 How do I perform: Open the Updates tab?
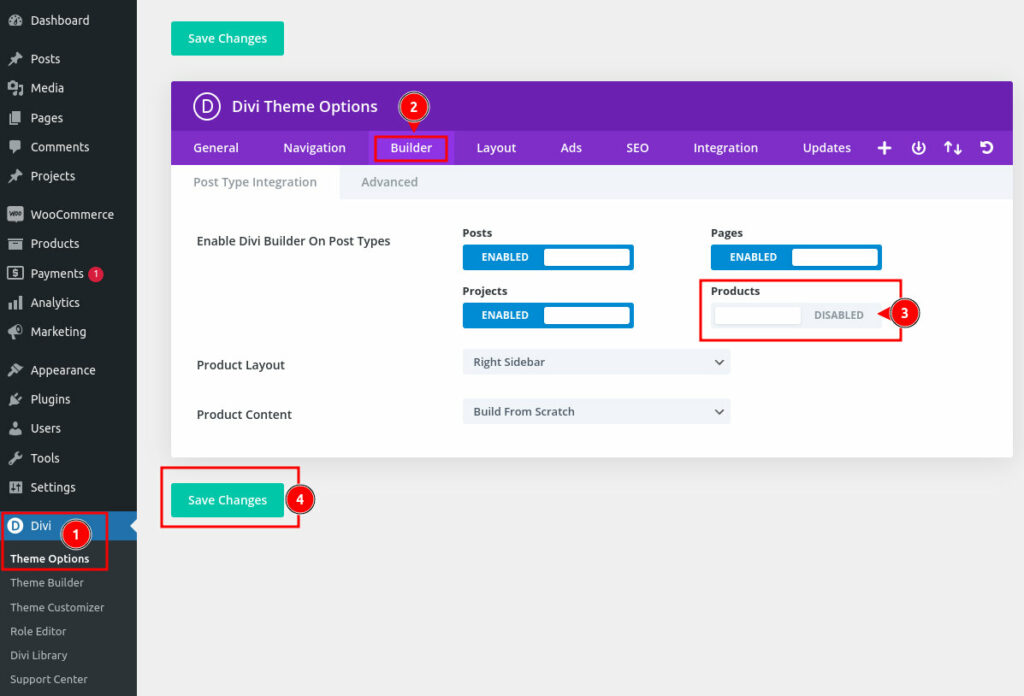pos(827,148)
